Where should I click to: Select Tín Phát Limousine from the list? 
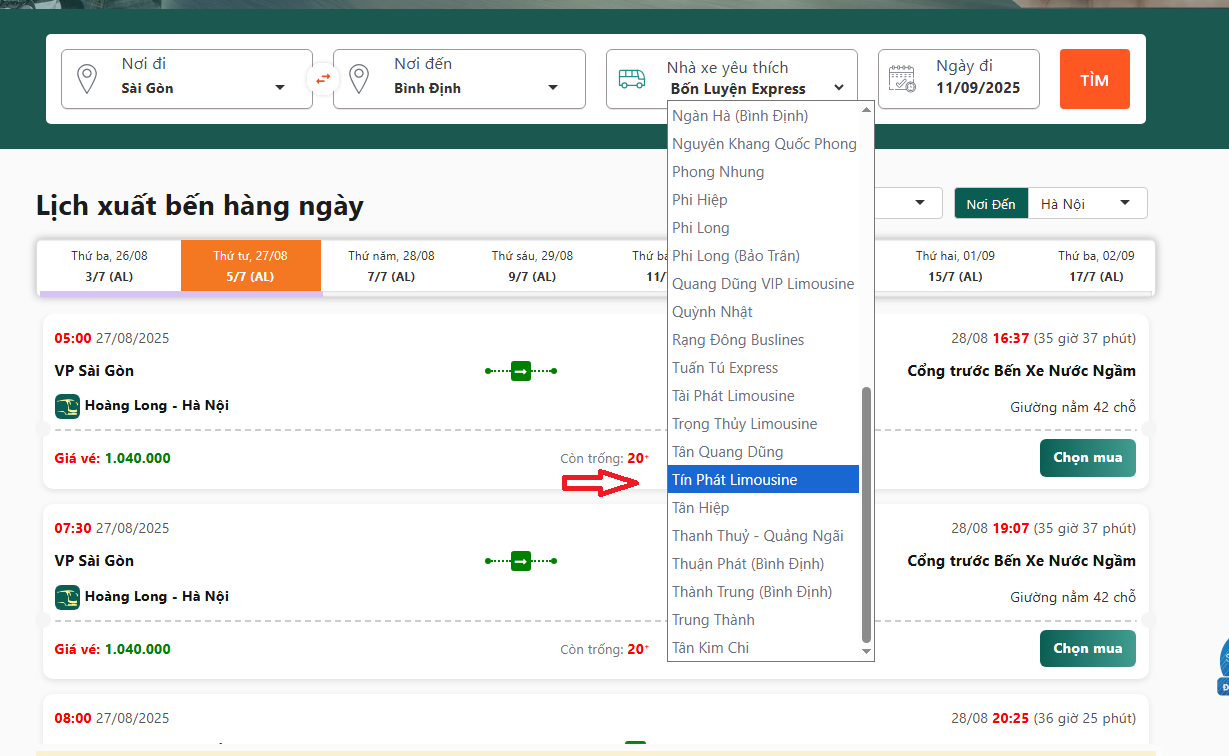click(x=735, y=480)
